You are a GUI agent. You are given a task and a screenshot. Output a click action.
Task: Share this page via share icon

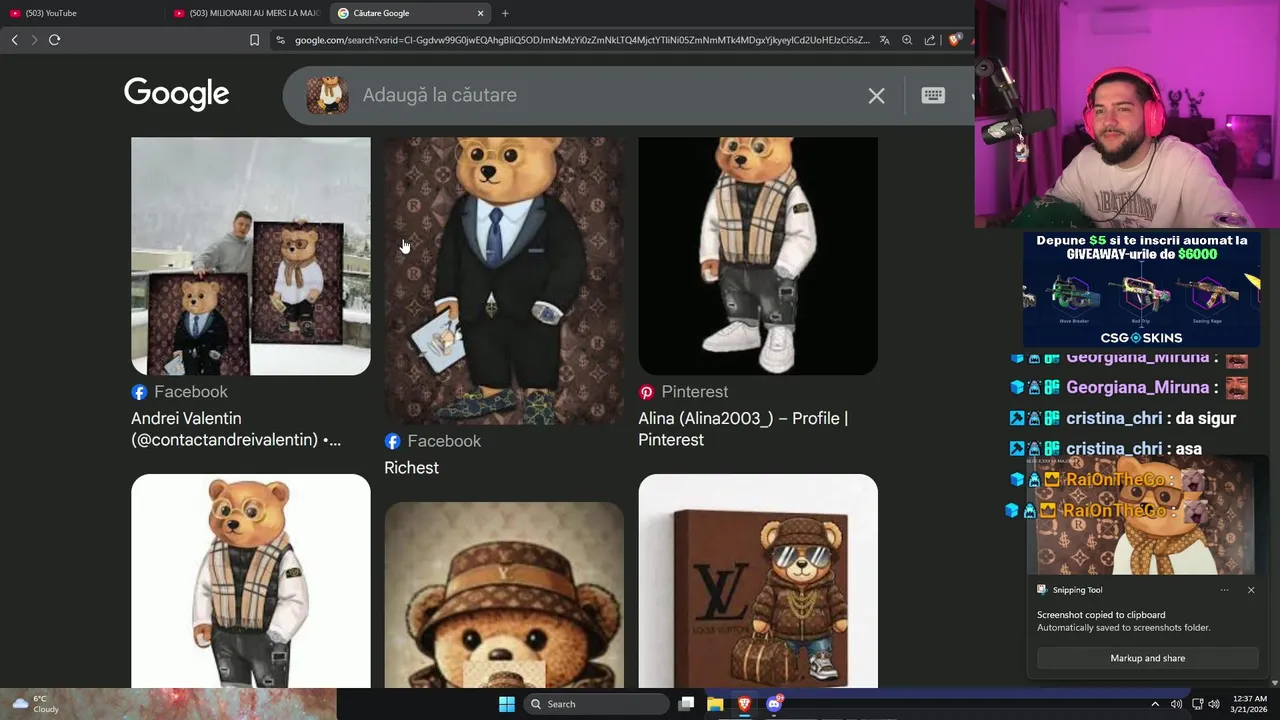pos(930,40)
